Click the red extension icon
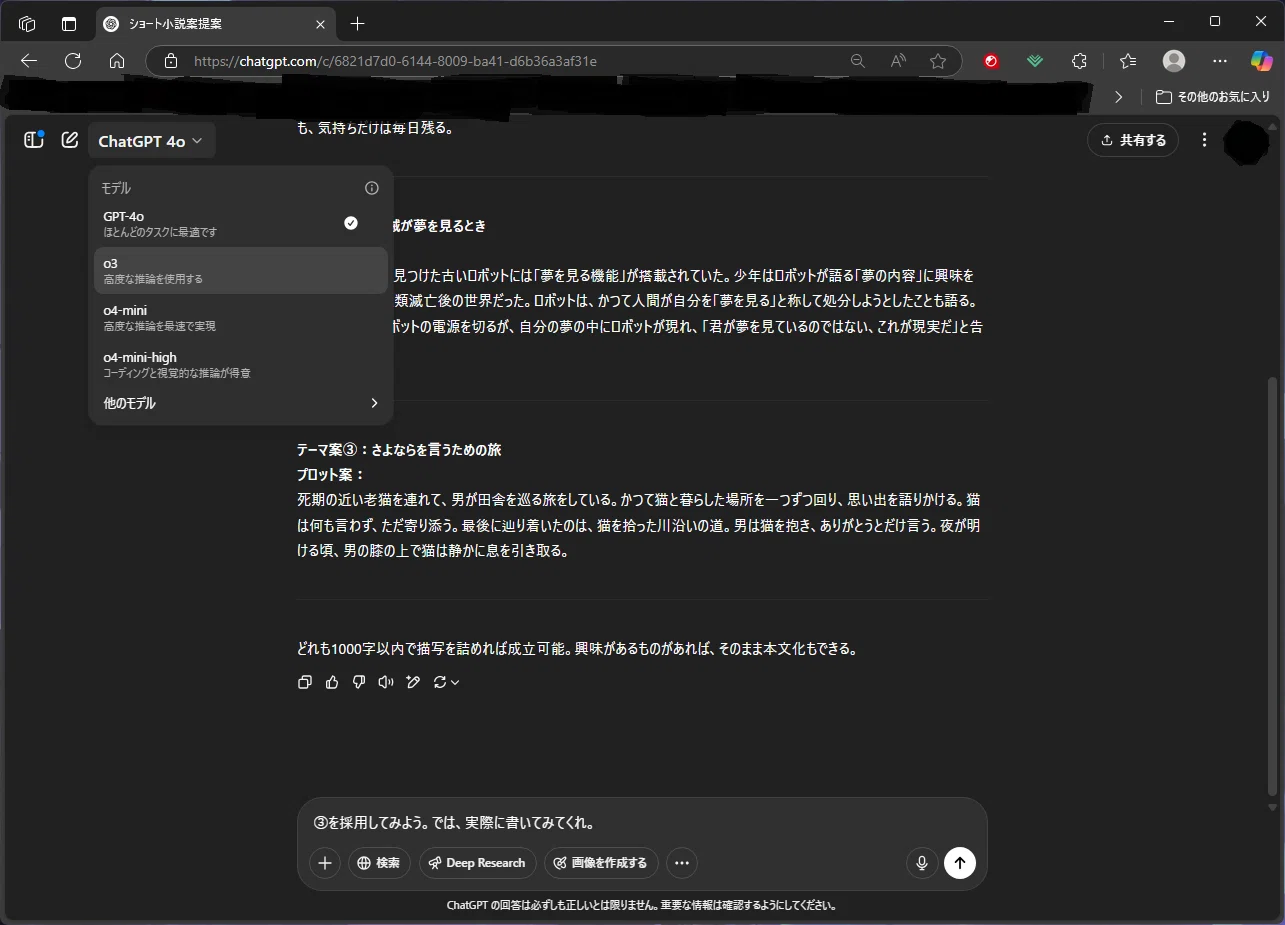1285x925 pixels. (x=991, y=61)
